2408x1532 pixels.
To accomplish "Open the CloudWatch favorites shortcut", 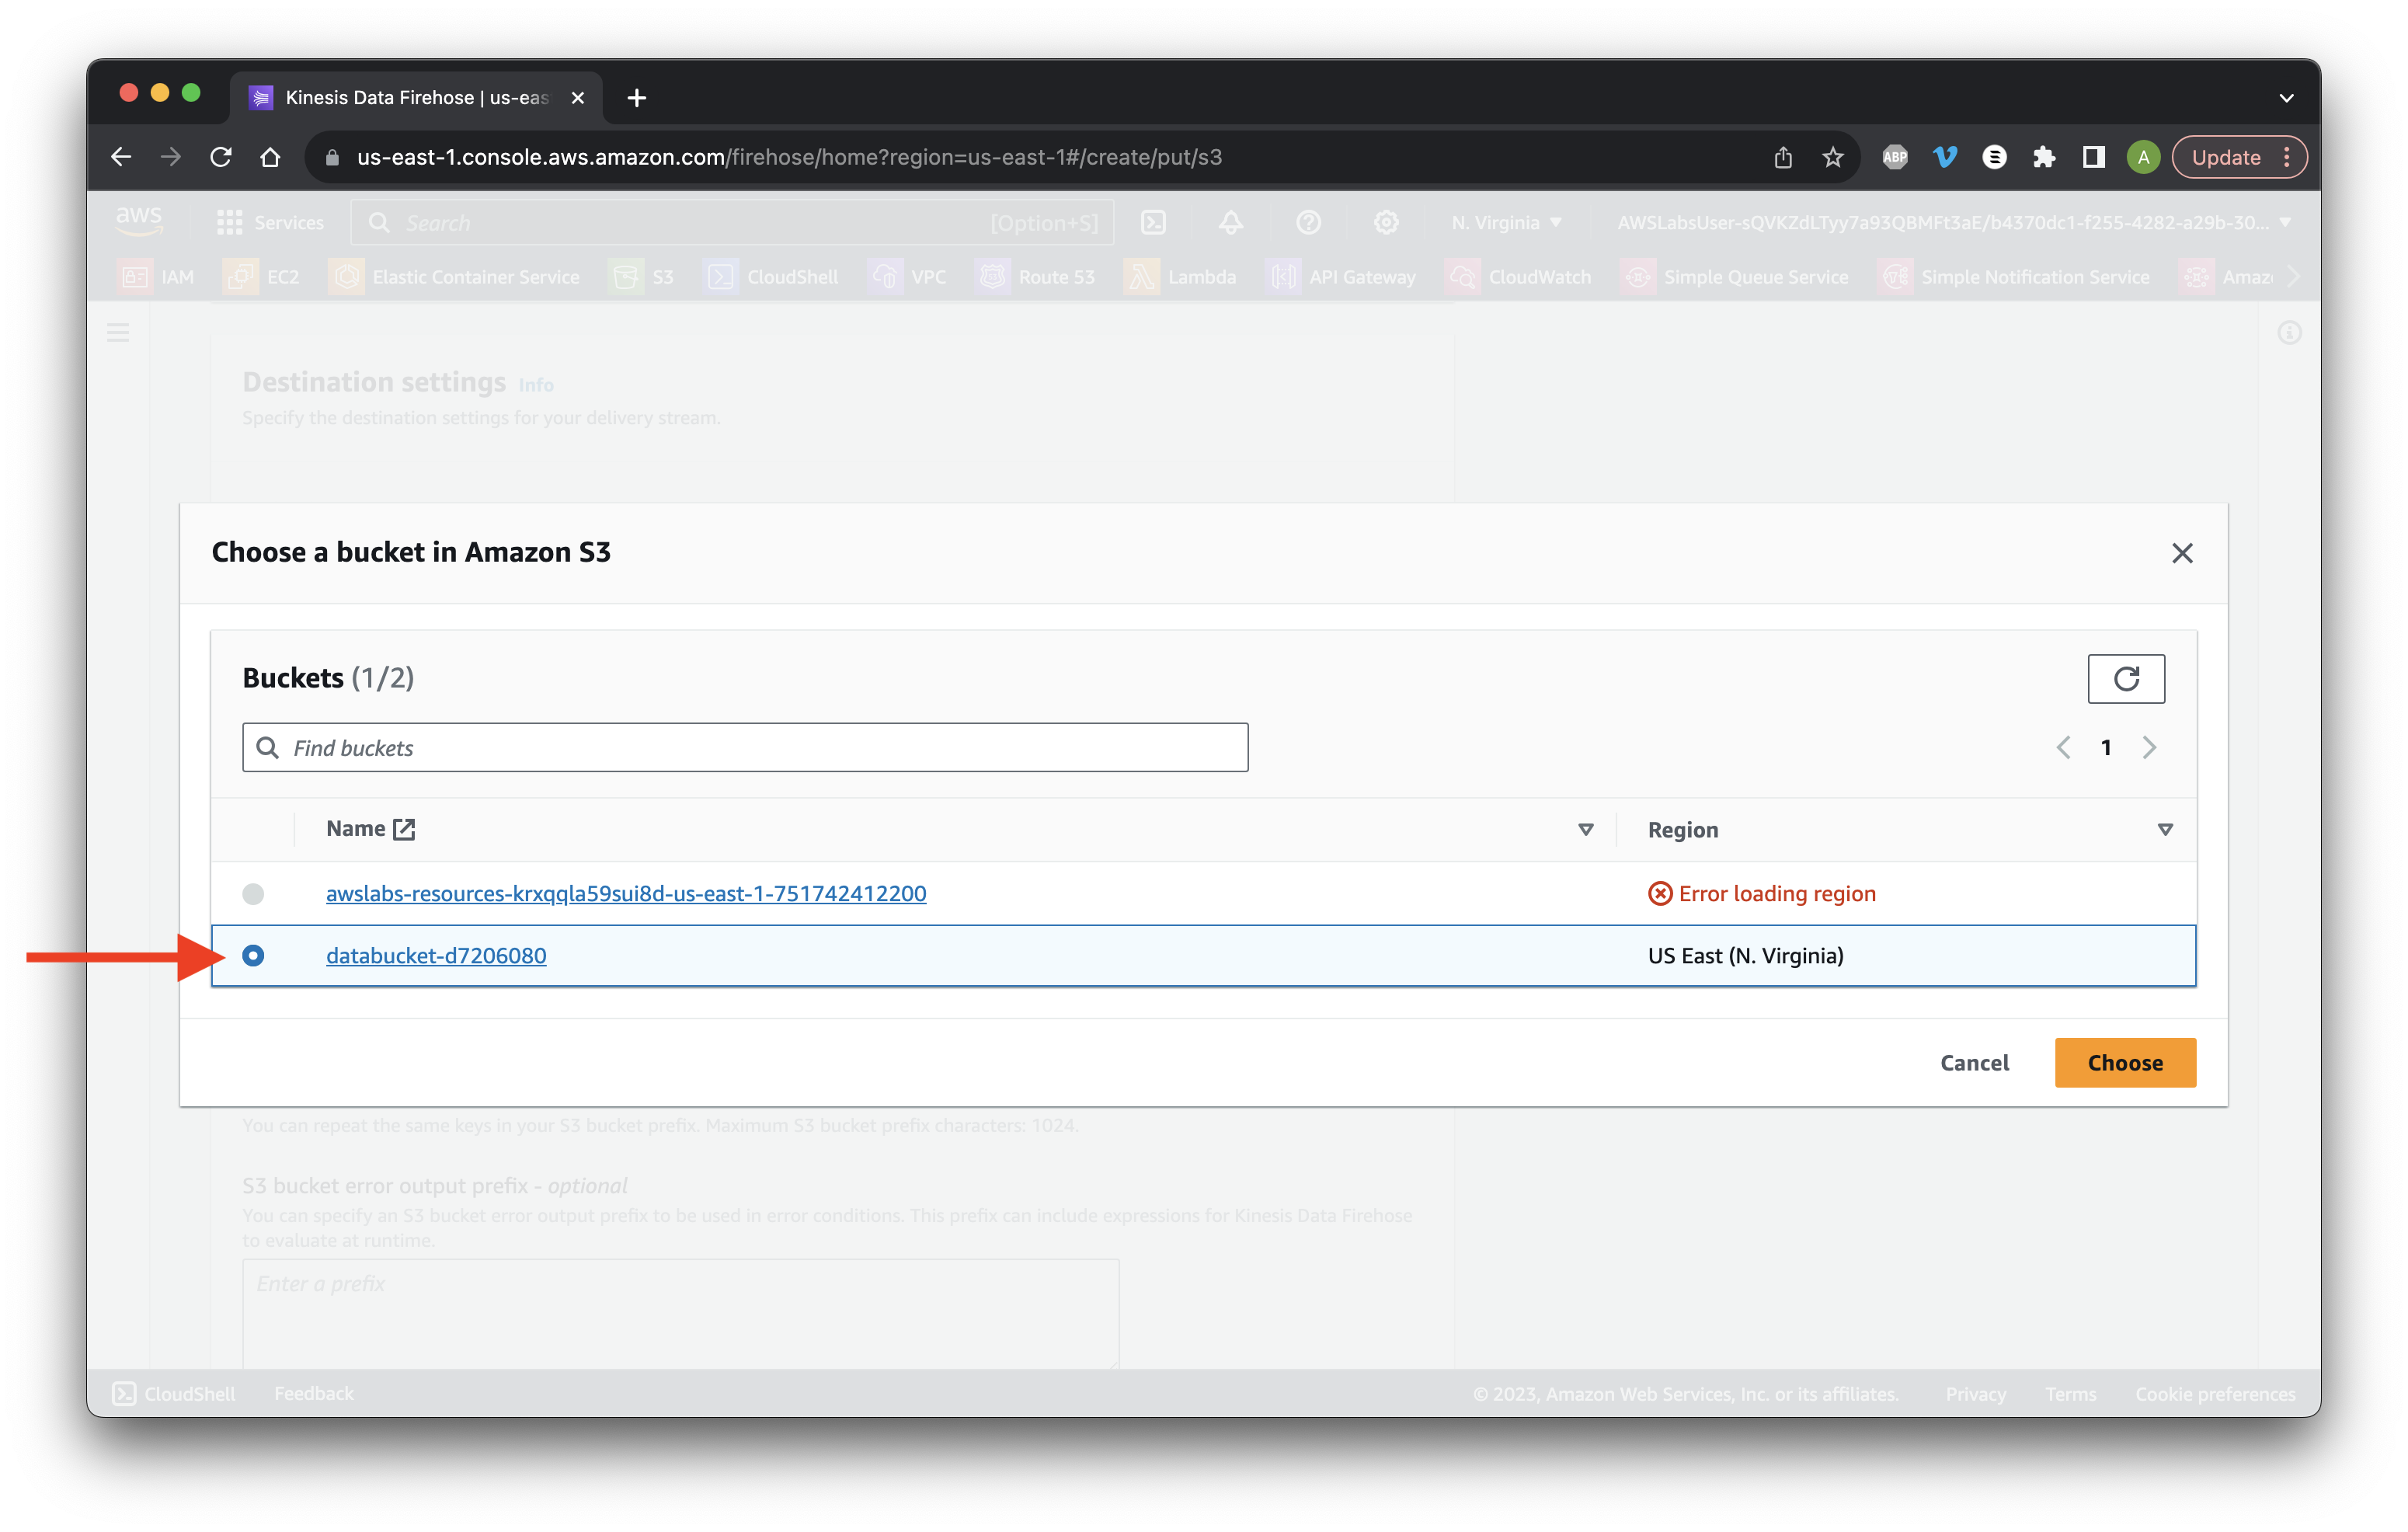I will click(x=1519, y=277).
